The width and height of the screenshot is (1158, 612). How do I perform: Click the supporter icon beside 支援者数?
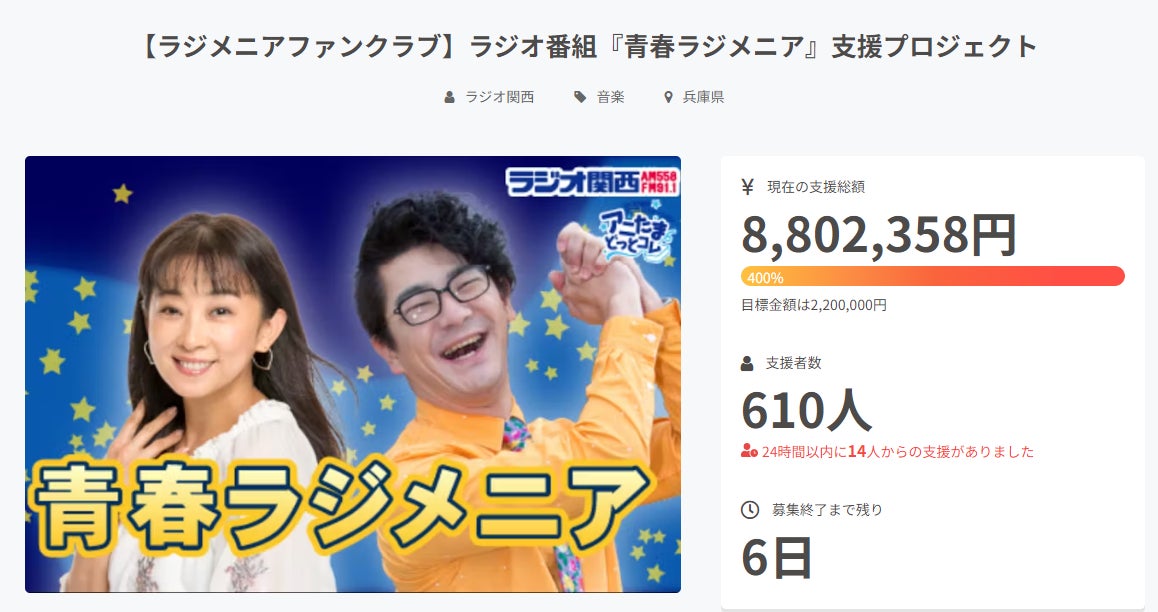coord(747,363)
